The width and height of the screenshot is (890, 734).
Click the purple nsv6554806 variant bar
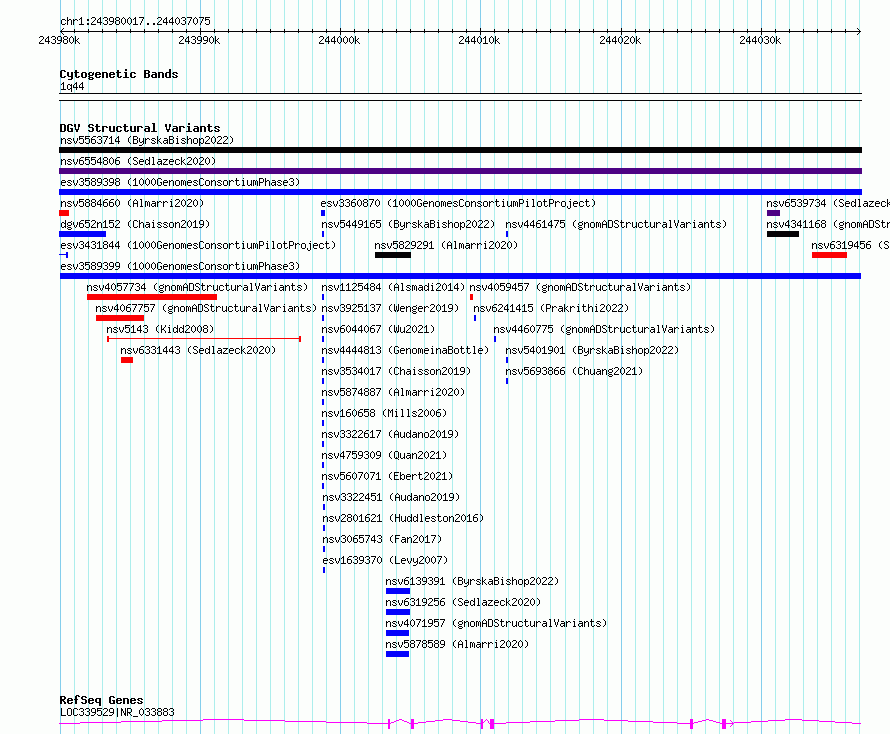460,171
